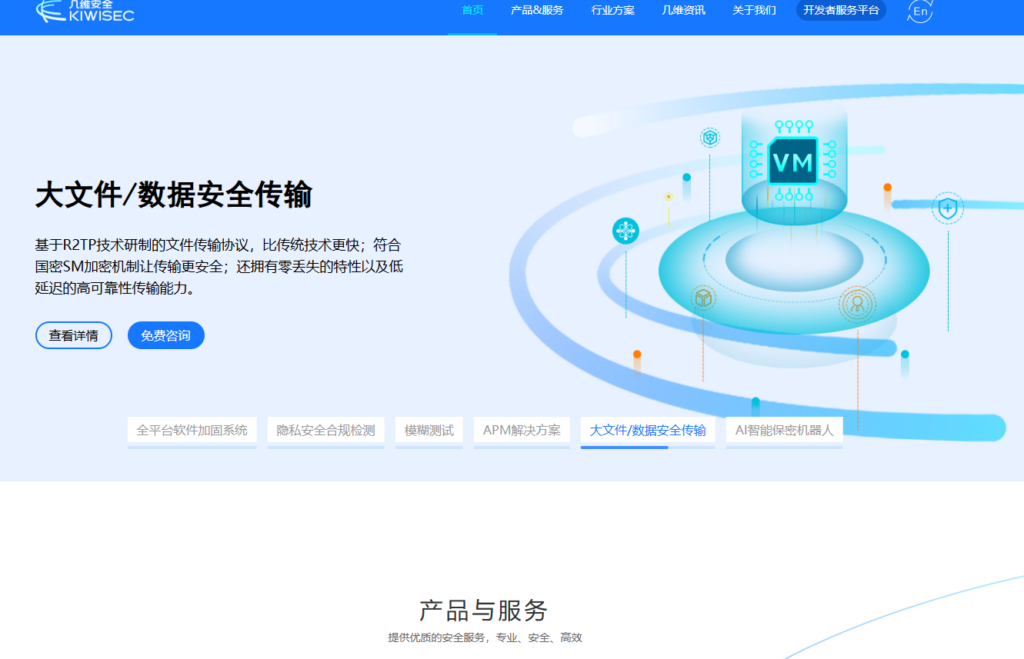Open the AI智能保密机器人 tab
The image size is (1024, 659).
[x=784, y=430]
